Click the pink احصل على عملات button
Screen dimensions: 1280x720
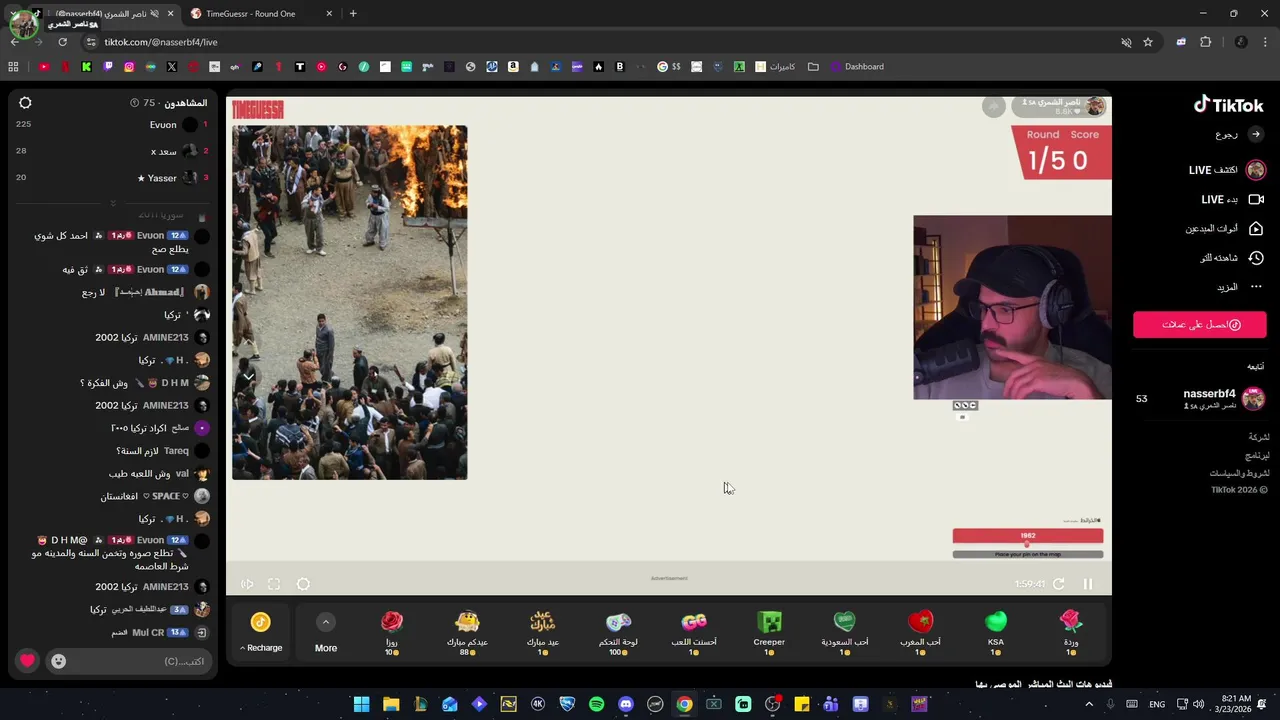(x=1200, y=325)
